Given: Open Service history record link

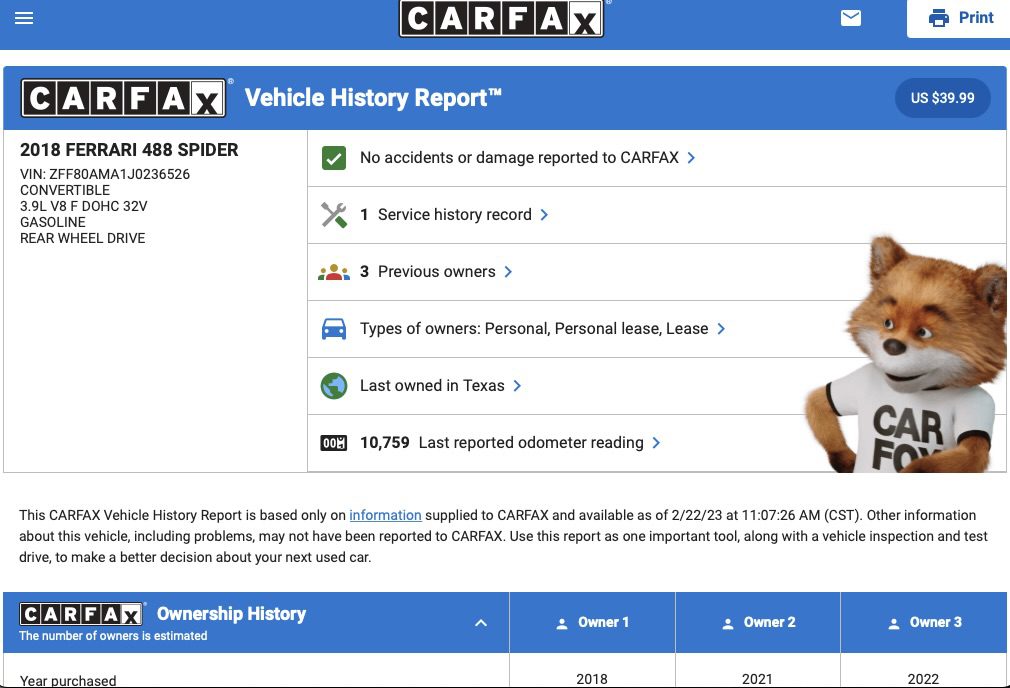Looking at the screenshot, I should tap(446, 215).
